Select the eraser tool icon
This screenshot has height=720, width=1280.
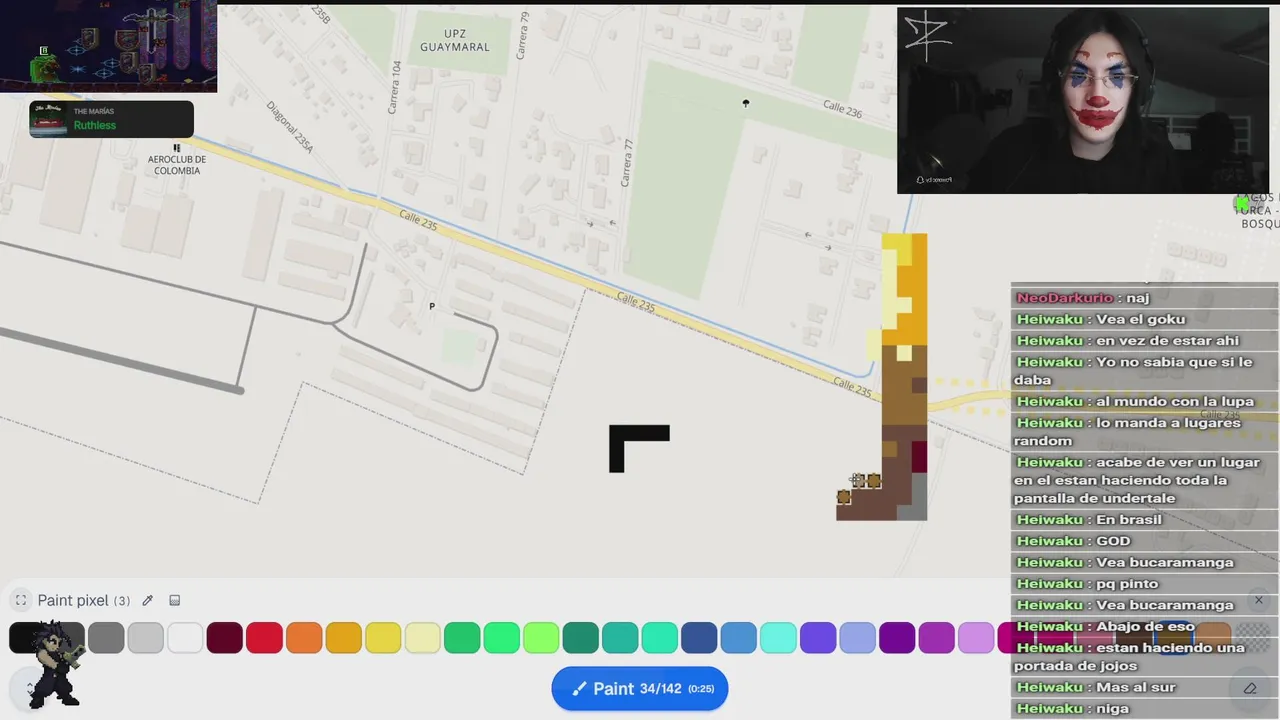[1249, 688]
